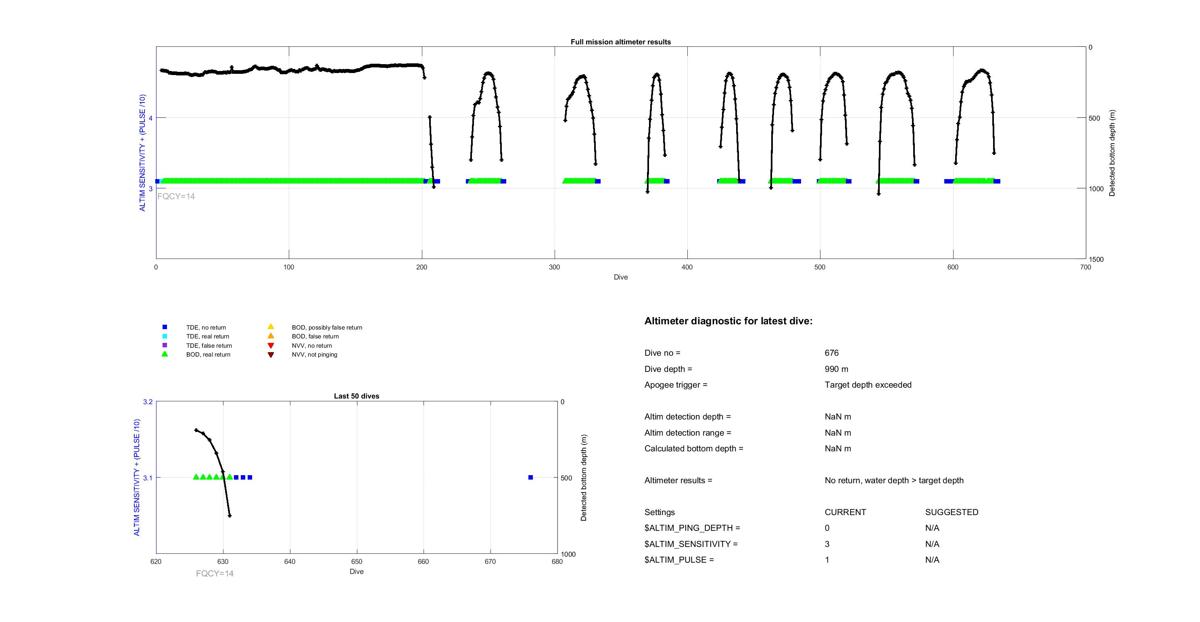Viewport: 1200px width, 622px height.
Task: Click the dive number value 676
Action: tap(832, 353)
